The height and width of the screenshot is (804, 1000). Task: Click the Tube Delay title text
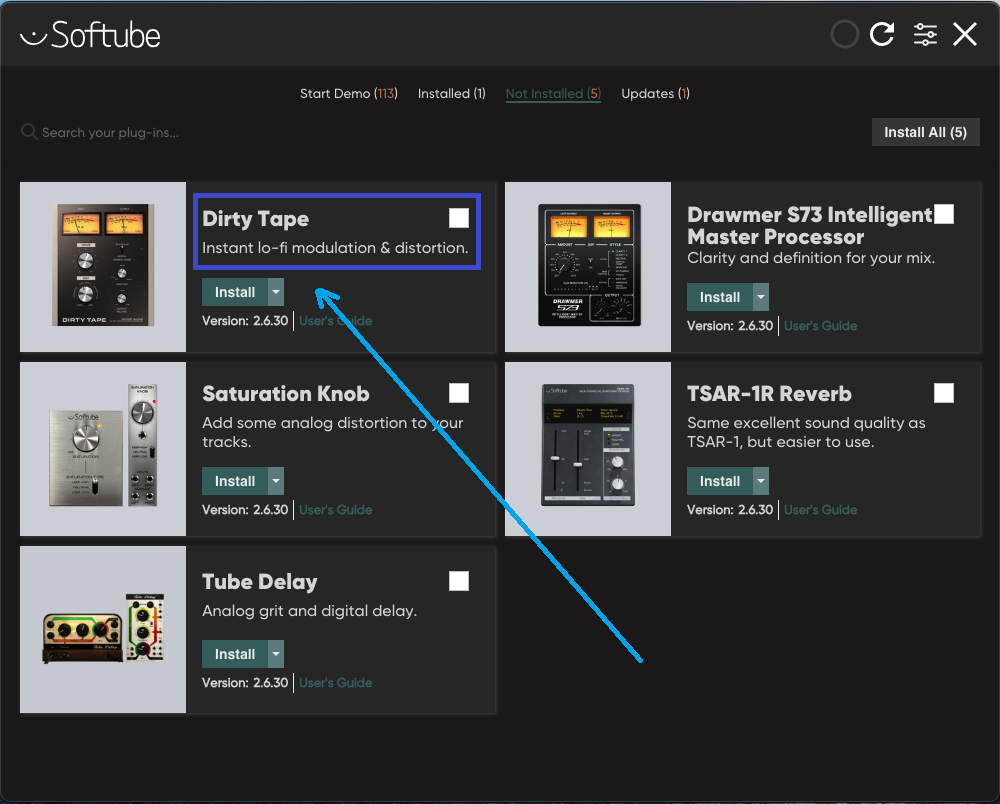pyautogui.click(x=260, y=581)
